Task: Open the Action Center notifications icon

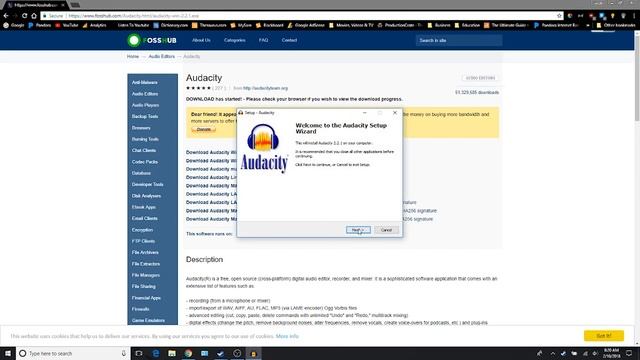Action: pyautogui.click(x=629, y=353)
